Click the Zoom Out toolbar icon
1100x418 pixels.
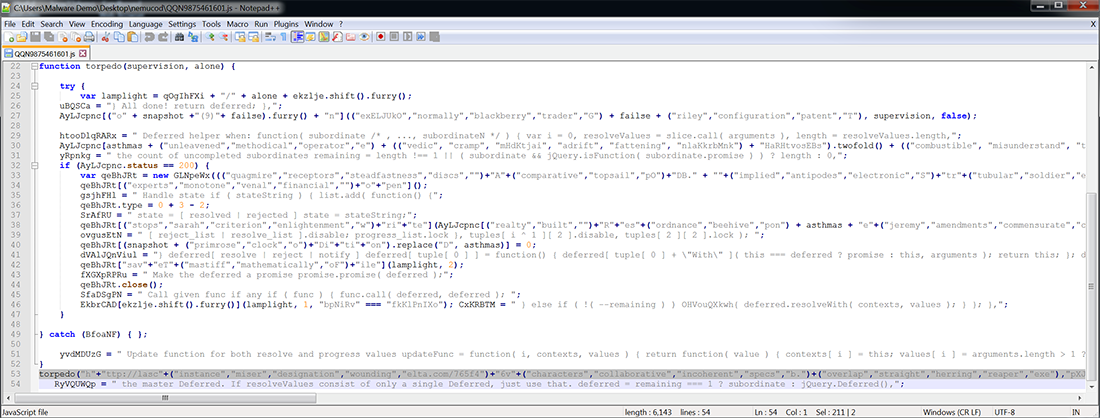223,36
